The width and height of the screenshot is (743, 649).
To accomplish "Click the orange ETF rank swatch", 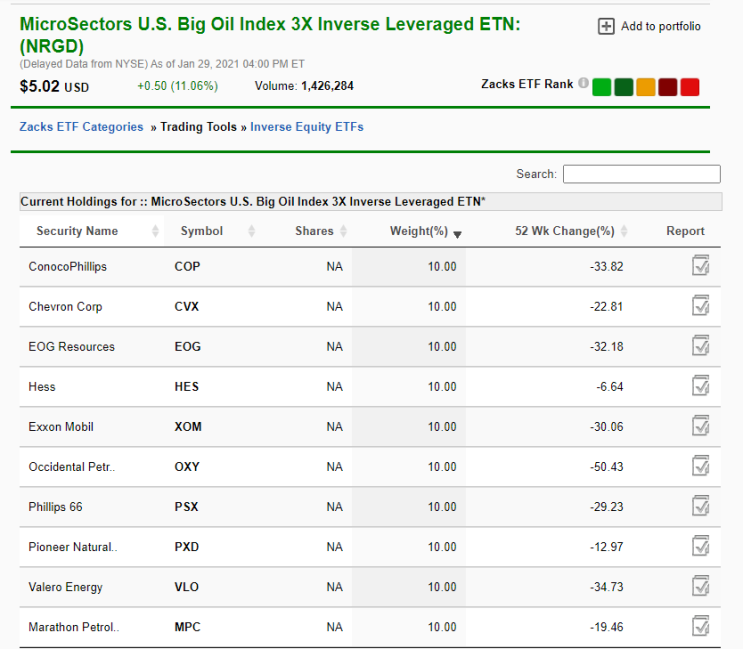I will (x=645, y=87).
